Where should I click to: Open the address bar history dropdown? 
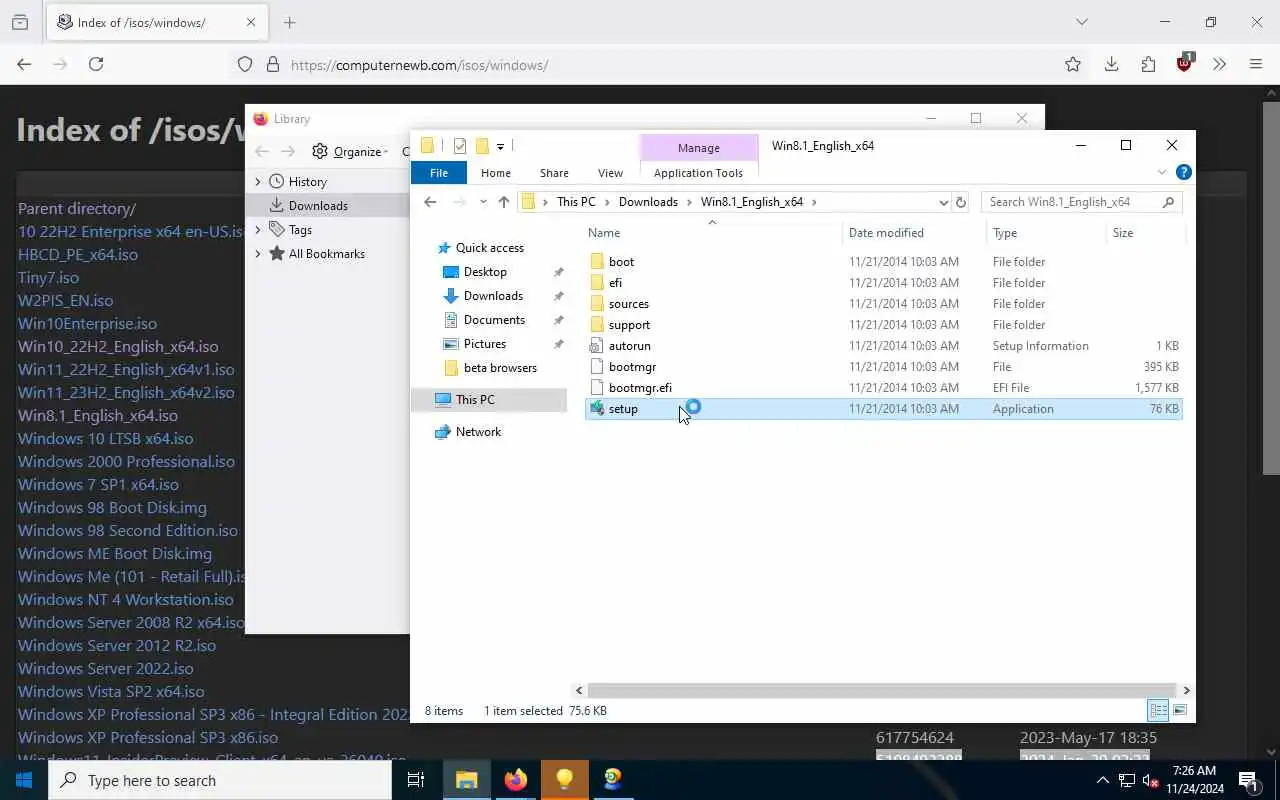point(943,202)
